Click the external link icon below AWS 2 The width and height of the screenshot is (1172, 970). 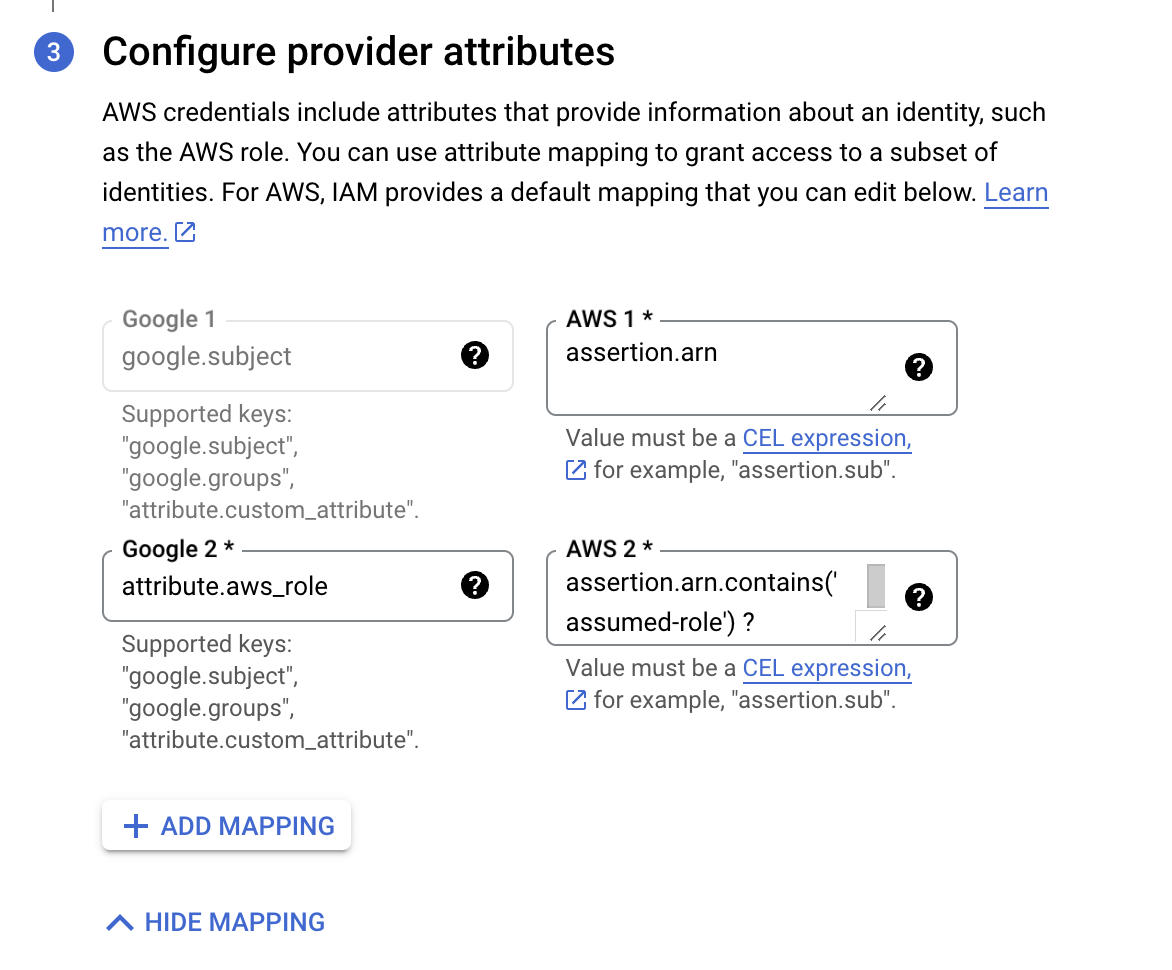click(576, 699)
